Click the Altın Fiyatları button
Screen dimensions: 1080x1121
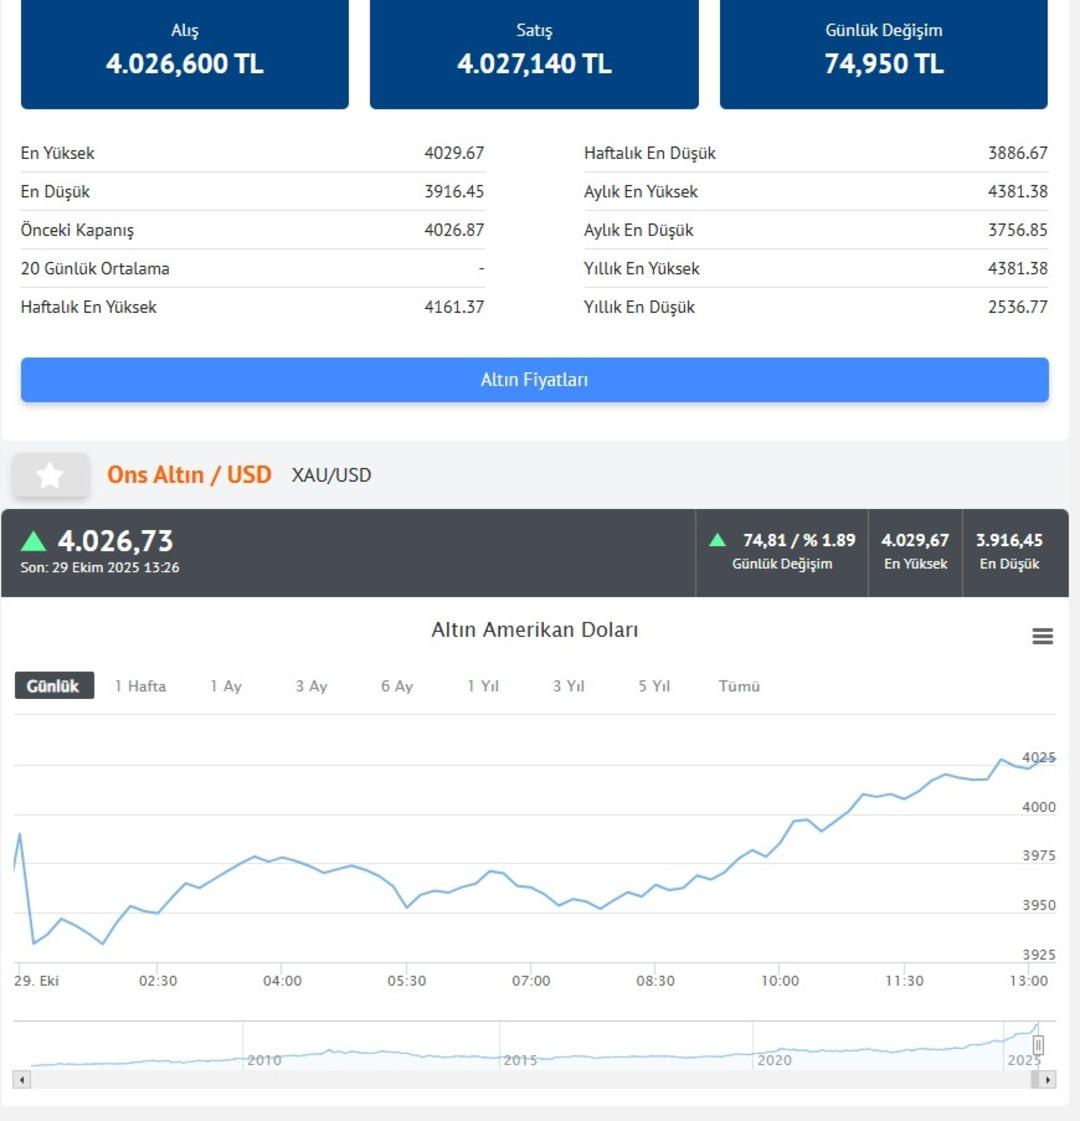(534, 379)
